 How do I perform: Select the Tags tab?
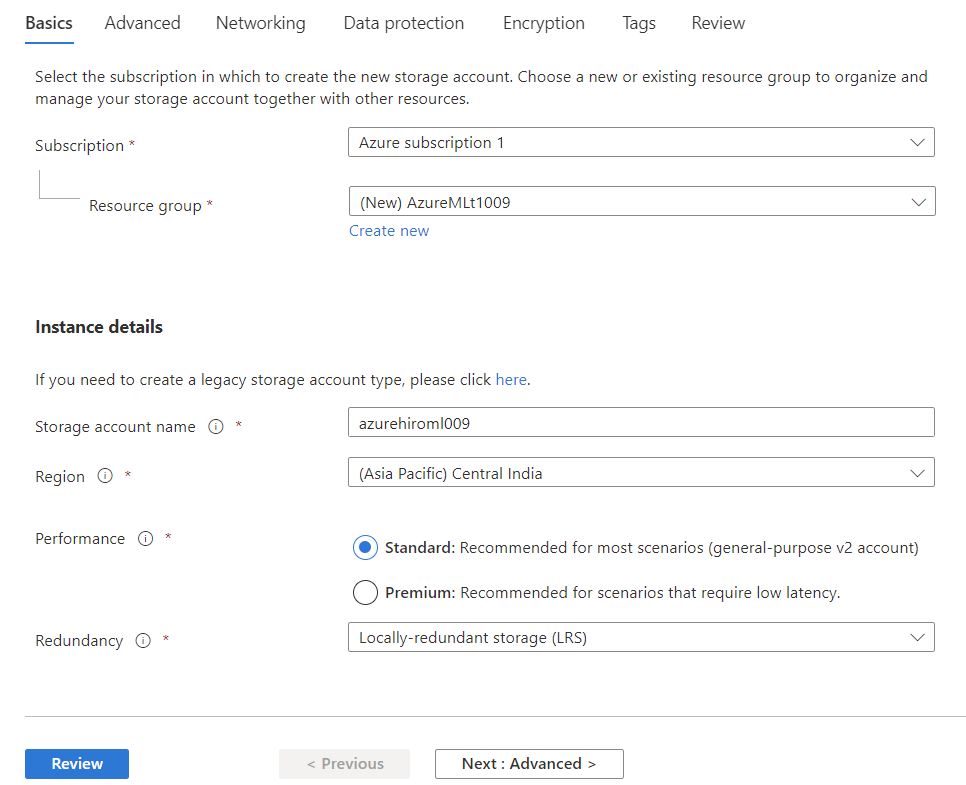(639, 23)
